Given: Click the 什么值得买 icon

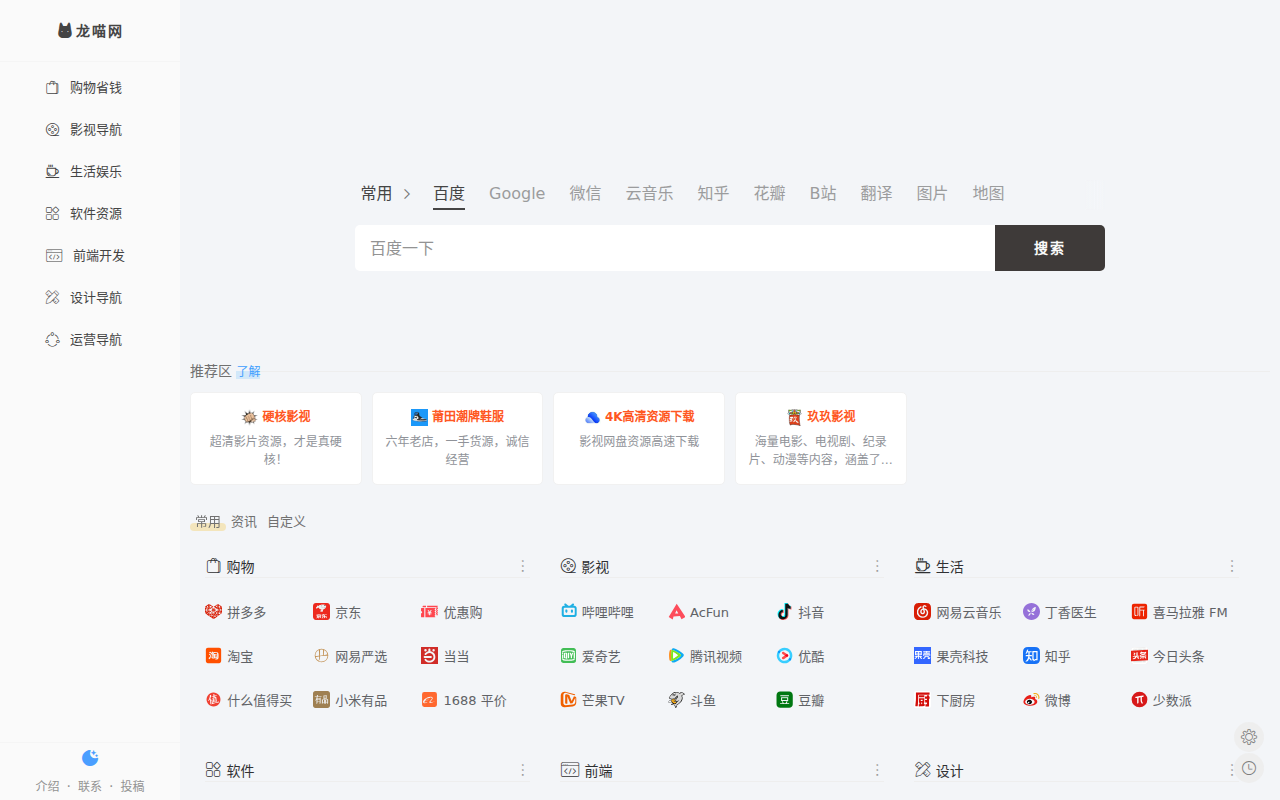Looking at the screenshot, I should click(213, 700).
